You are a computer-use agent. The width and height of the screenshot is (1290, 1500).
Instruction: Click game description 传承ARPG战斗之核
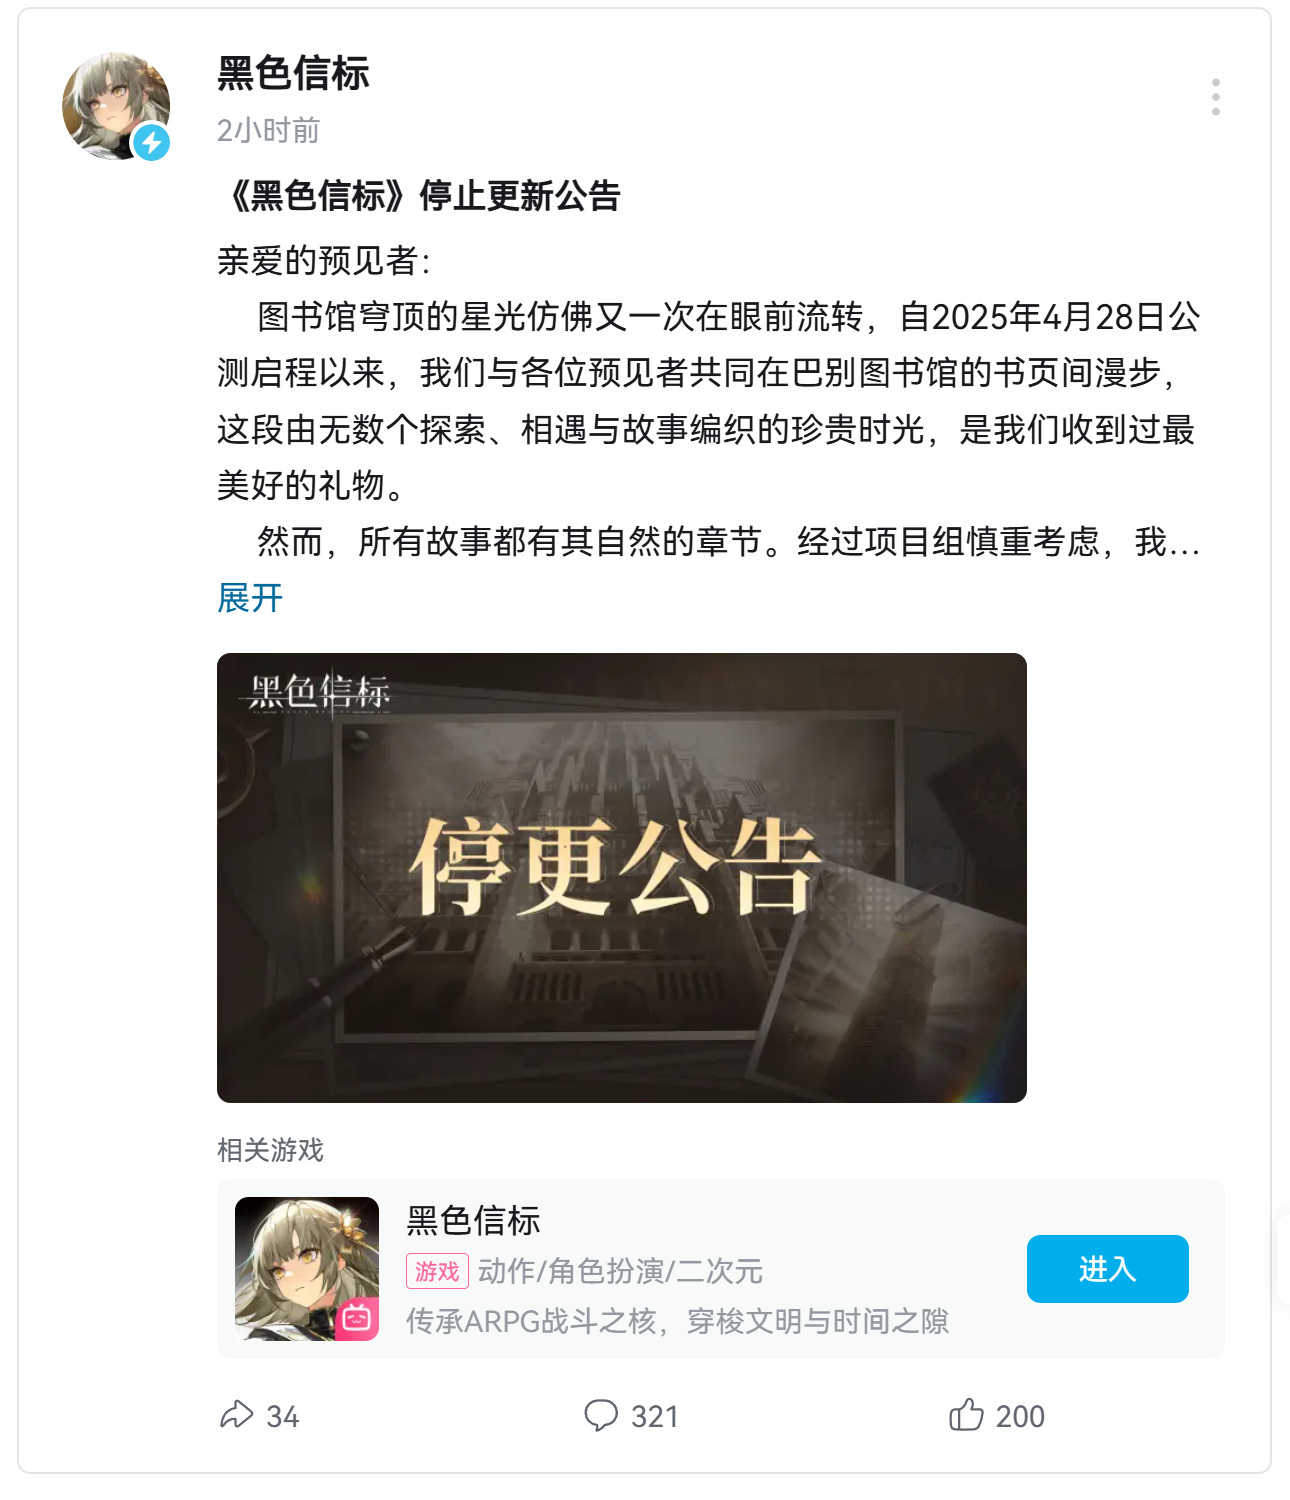pyautogui.click(x=531, y=1322)
